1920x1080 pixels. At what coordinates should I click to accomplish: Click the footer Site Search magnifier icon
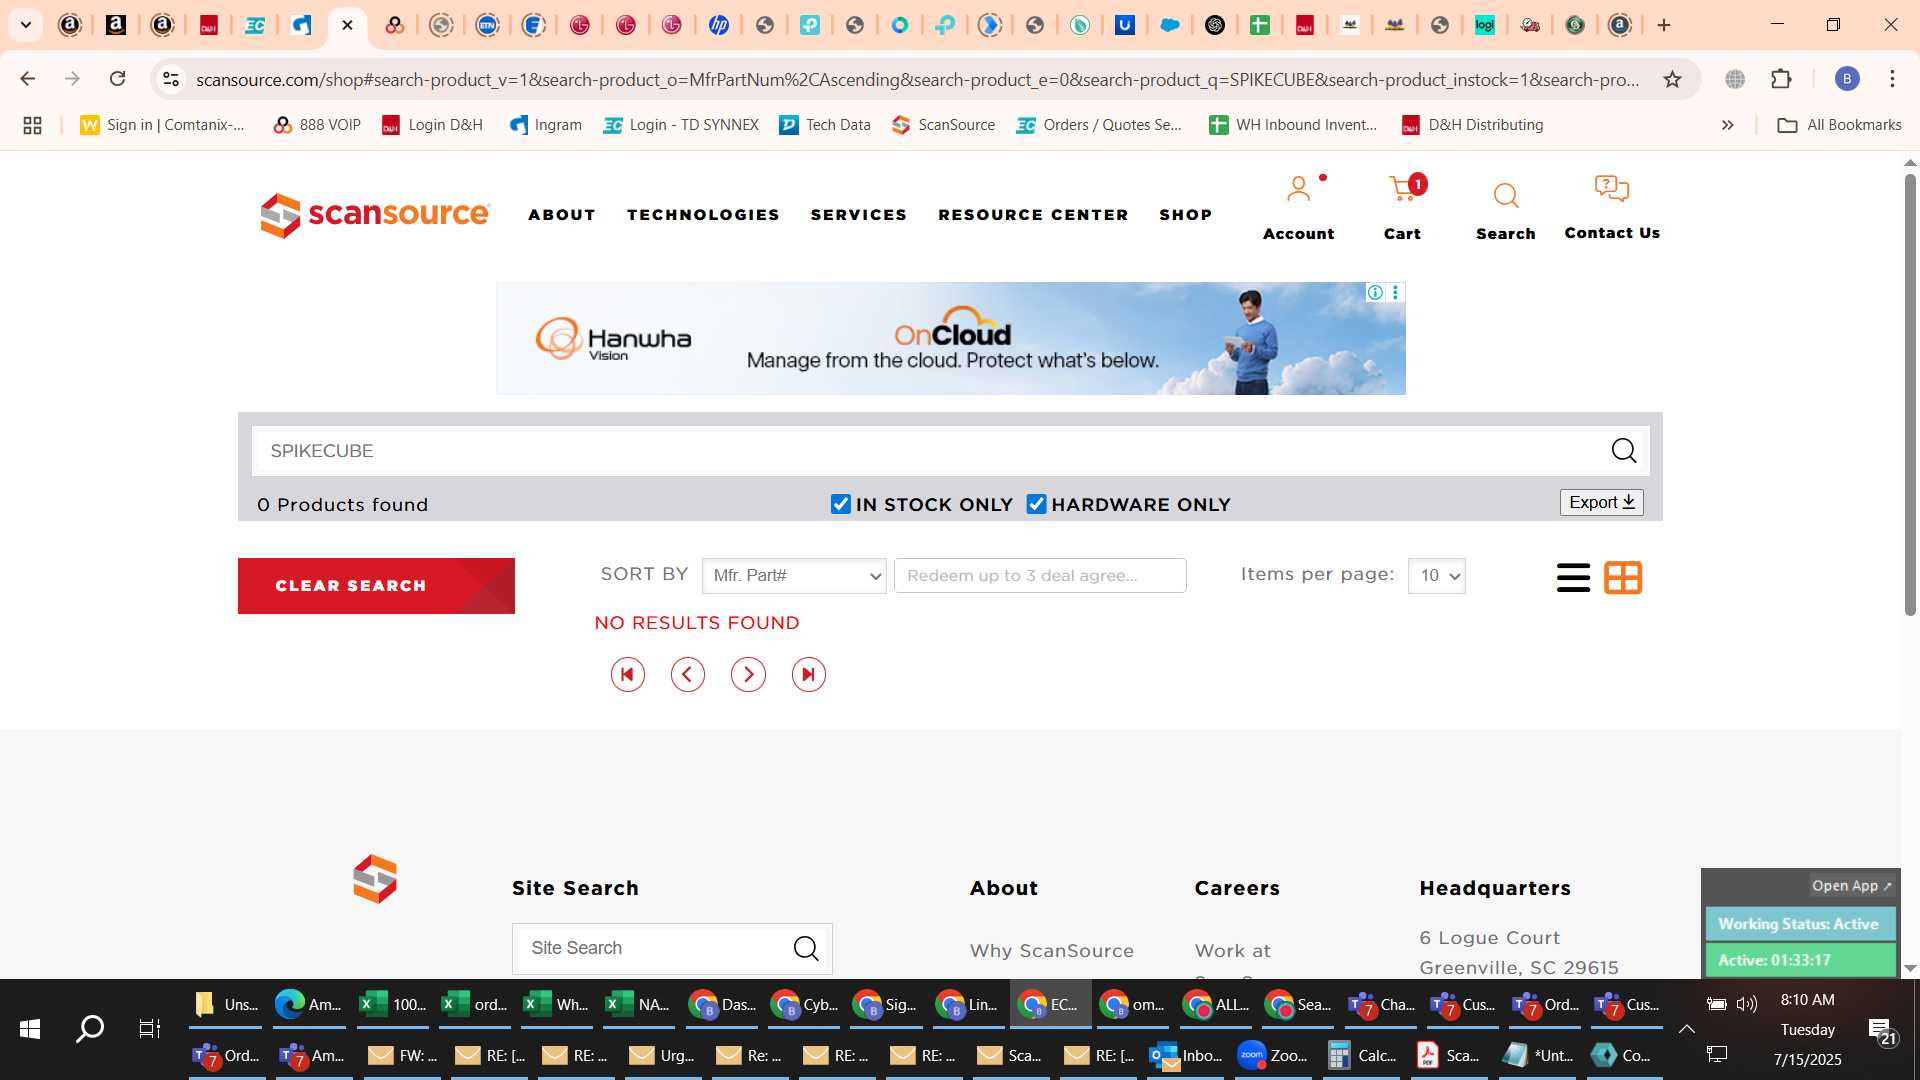point(806,948)
